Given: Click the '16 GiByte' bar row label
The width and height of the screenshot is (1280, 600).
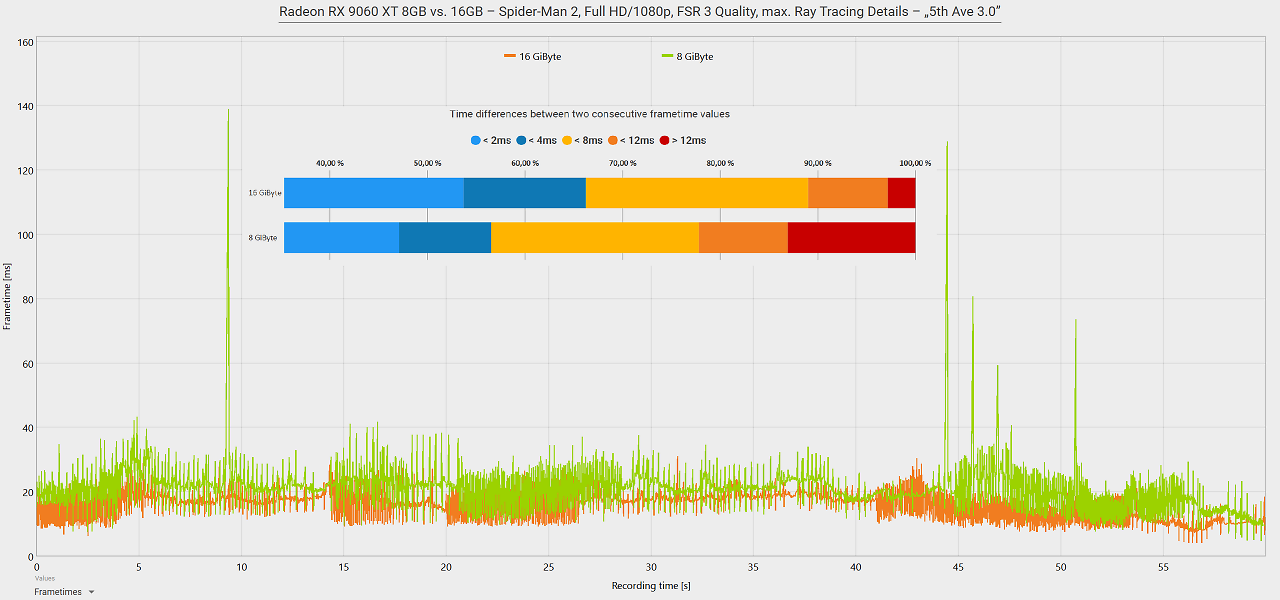Looking at the screenshot, I should 265,193.
